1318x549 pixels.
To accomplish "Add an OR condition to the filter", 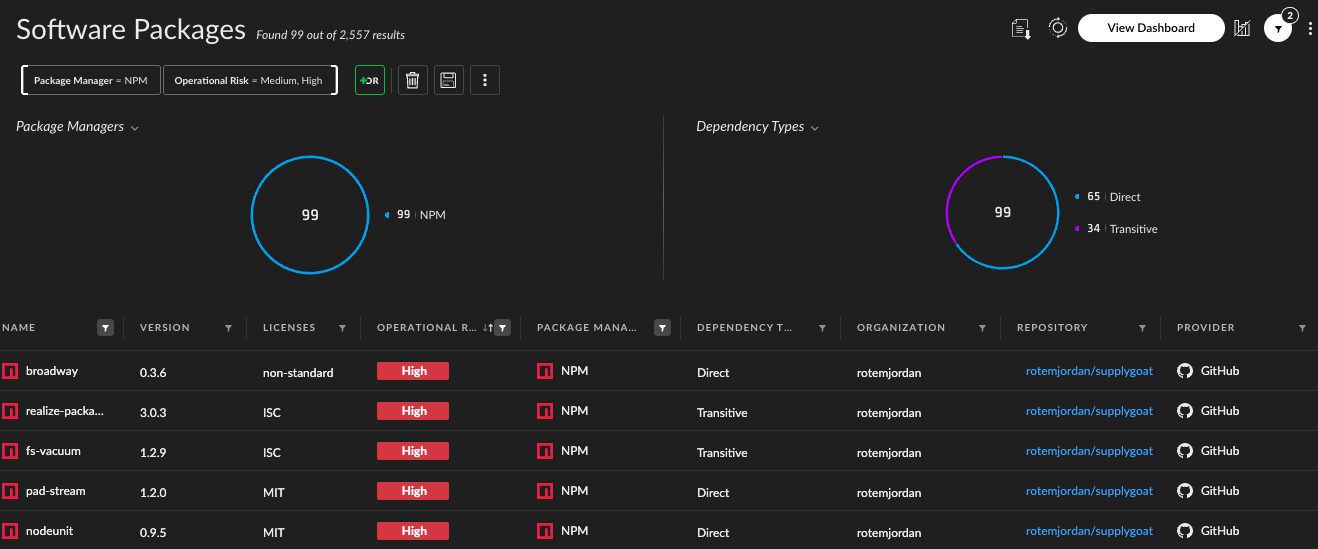I will point(370,81).
